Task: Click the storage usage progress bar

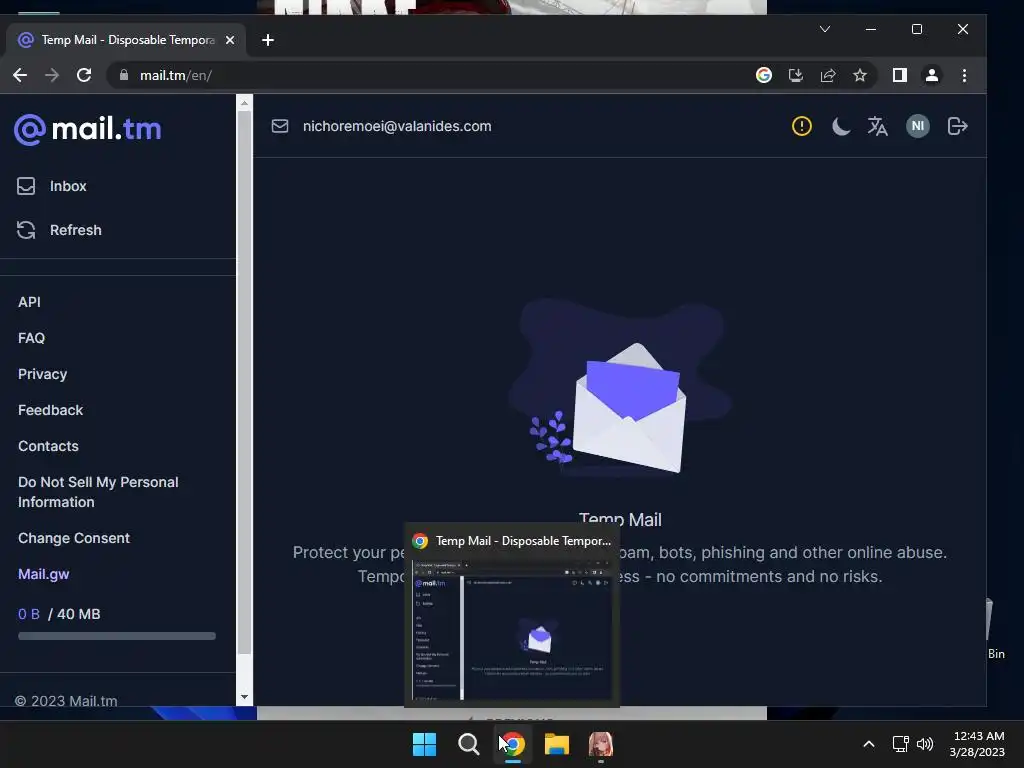Action: click(117, 636)
